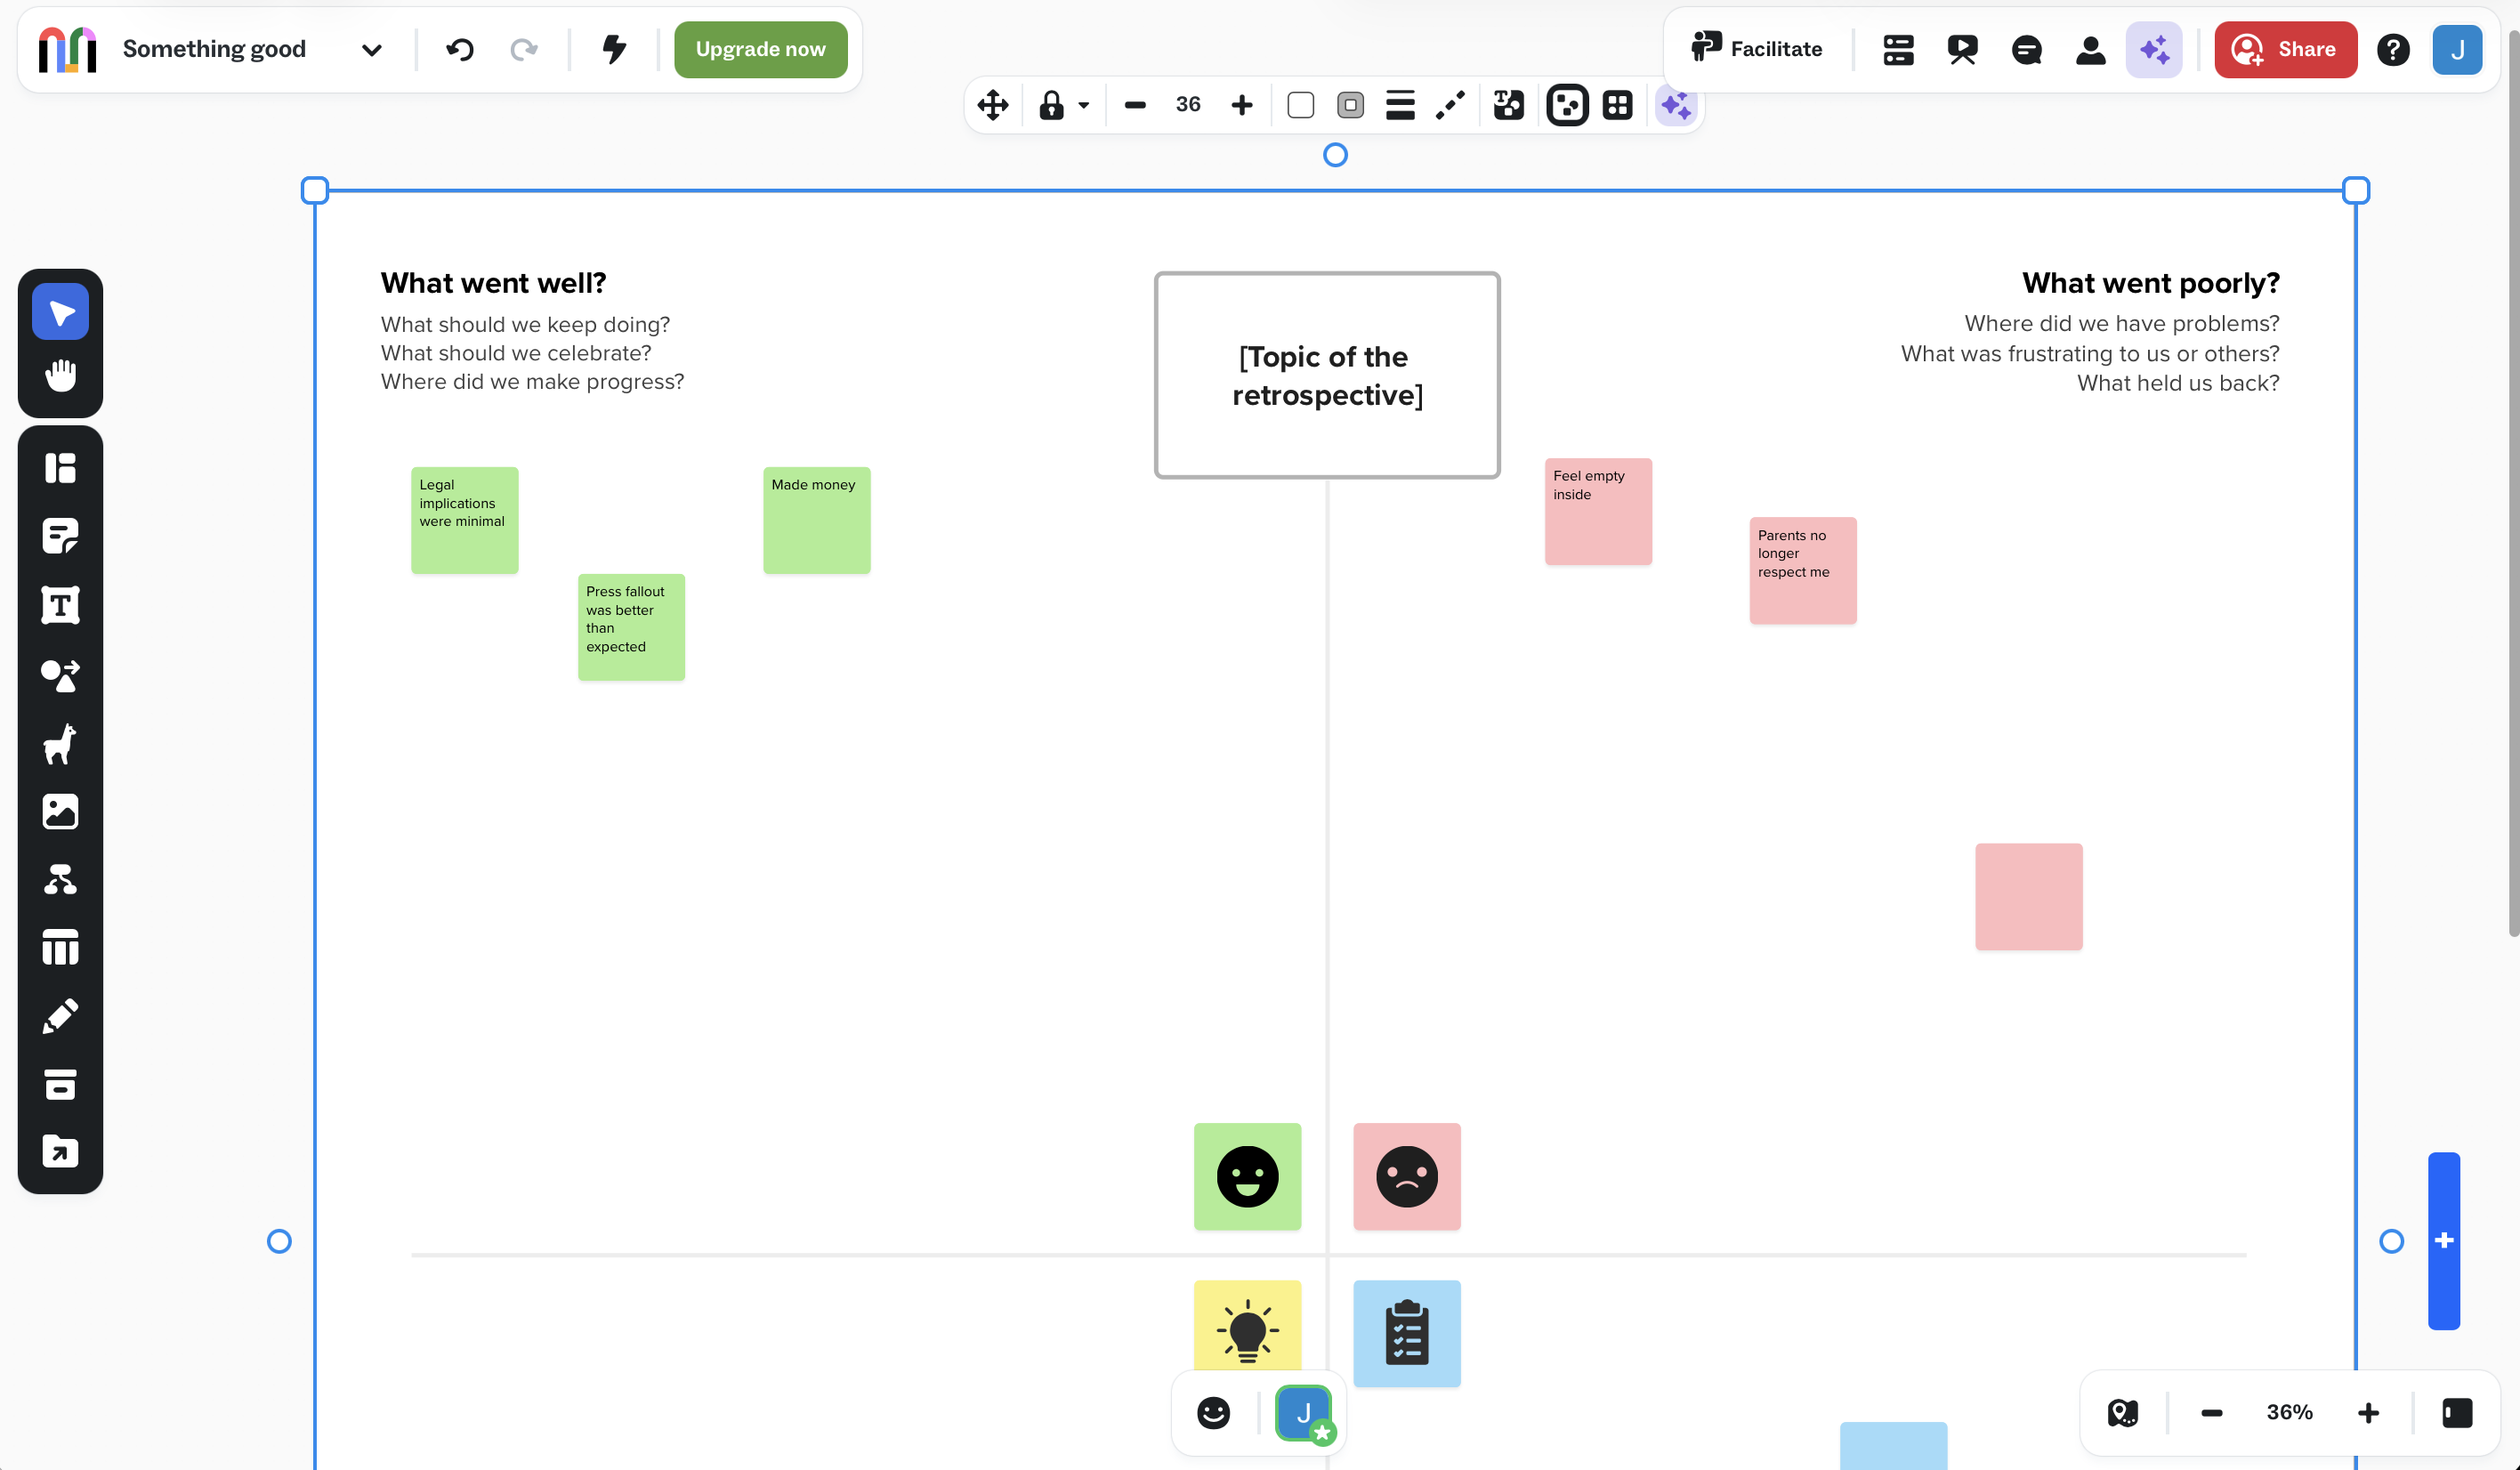The image size is (2520, 1470).
Task: Toggle the filled square background option
Action: [1350, 105]
